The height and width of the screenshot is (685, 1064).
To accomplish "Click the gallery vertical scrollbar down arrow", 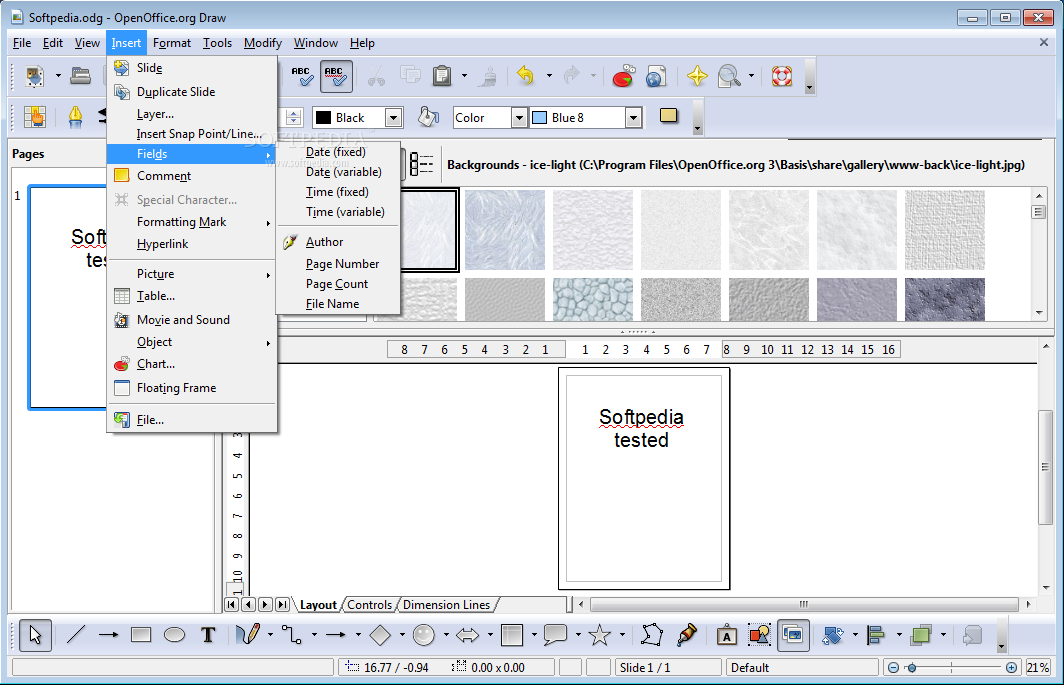I will 1039,313.
